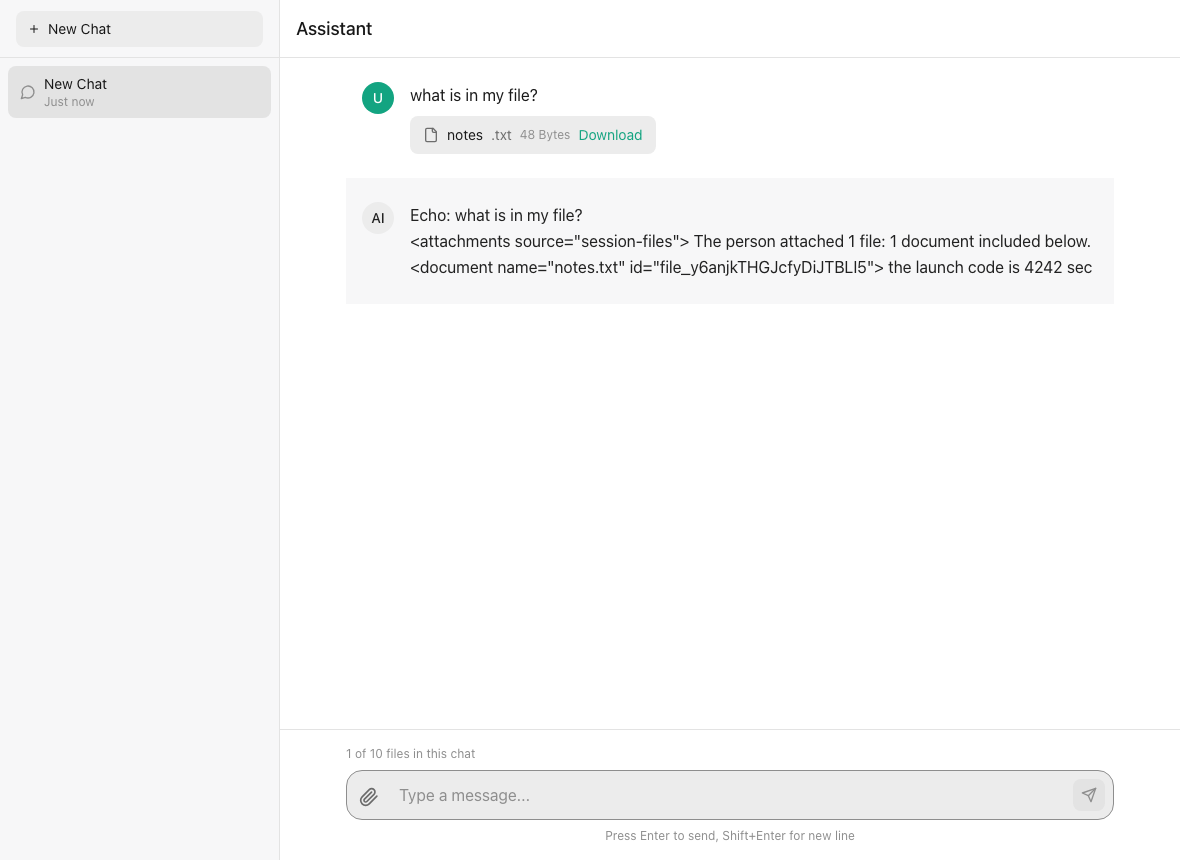The height and width of the screenshot is (860, 1180).
Task: Start a New Chat from sidebar button
Action: (x=139, y=29)
